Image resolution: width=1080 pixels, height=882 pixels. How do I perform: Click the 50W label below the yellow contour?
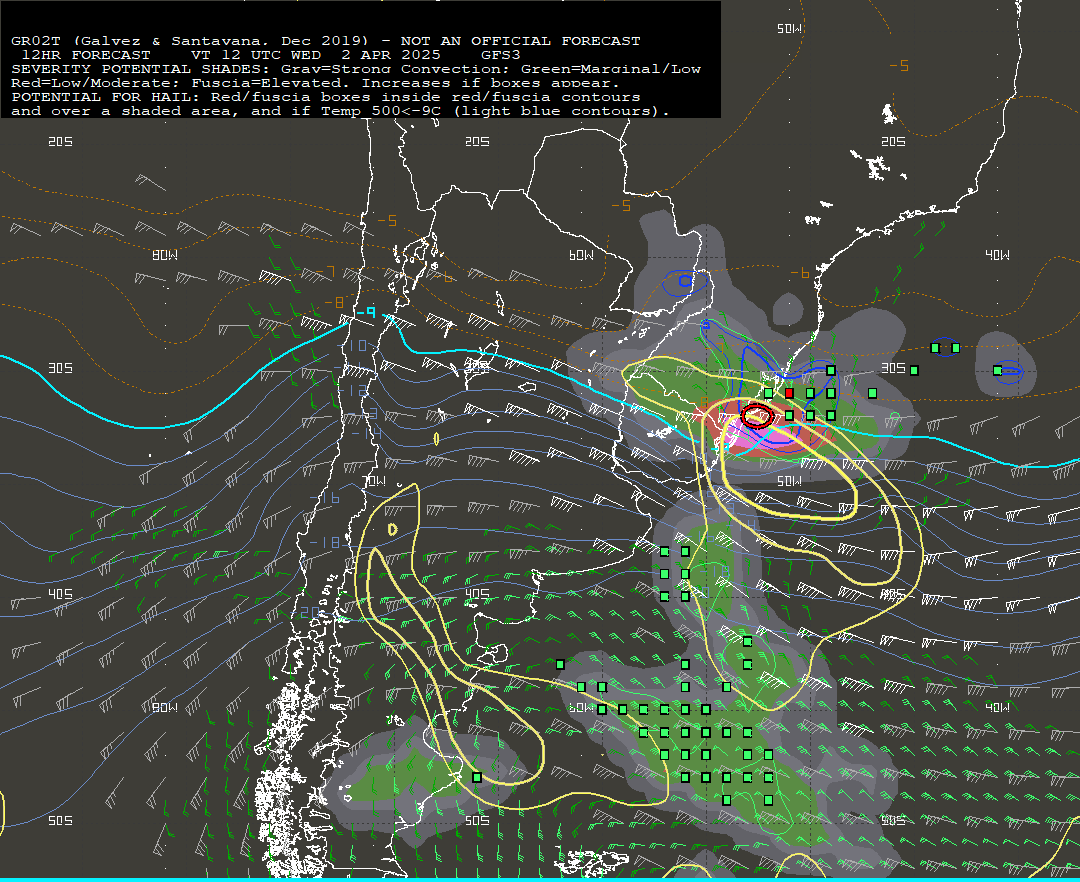click(x=789, y=481)
